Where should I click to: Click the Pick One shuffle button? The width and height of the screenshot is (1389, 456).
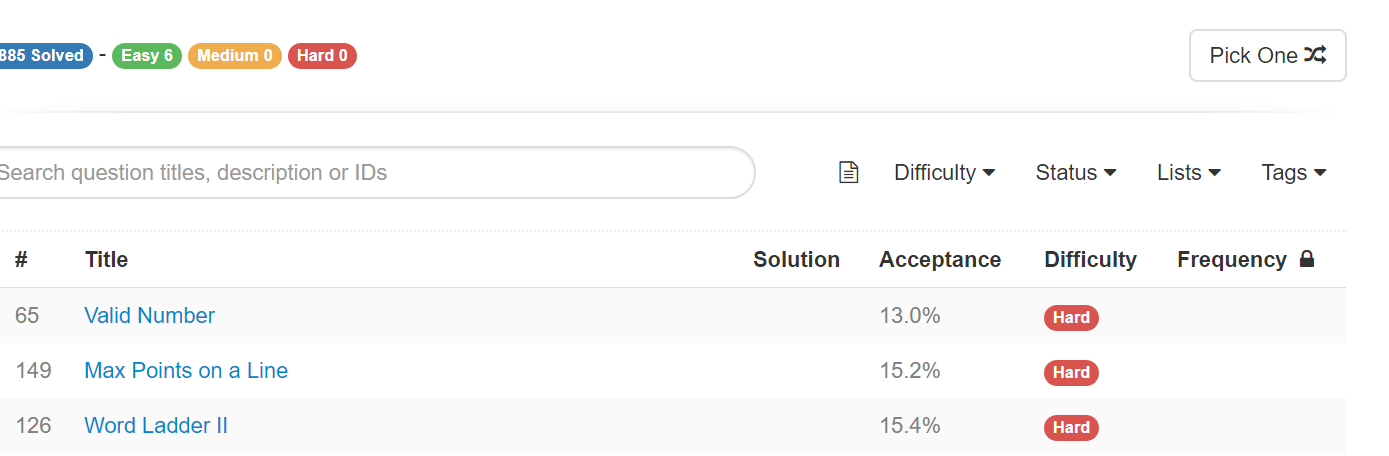click(1267, 56)
